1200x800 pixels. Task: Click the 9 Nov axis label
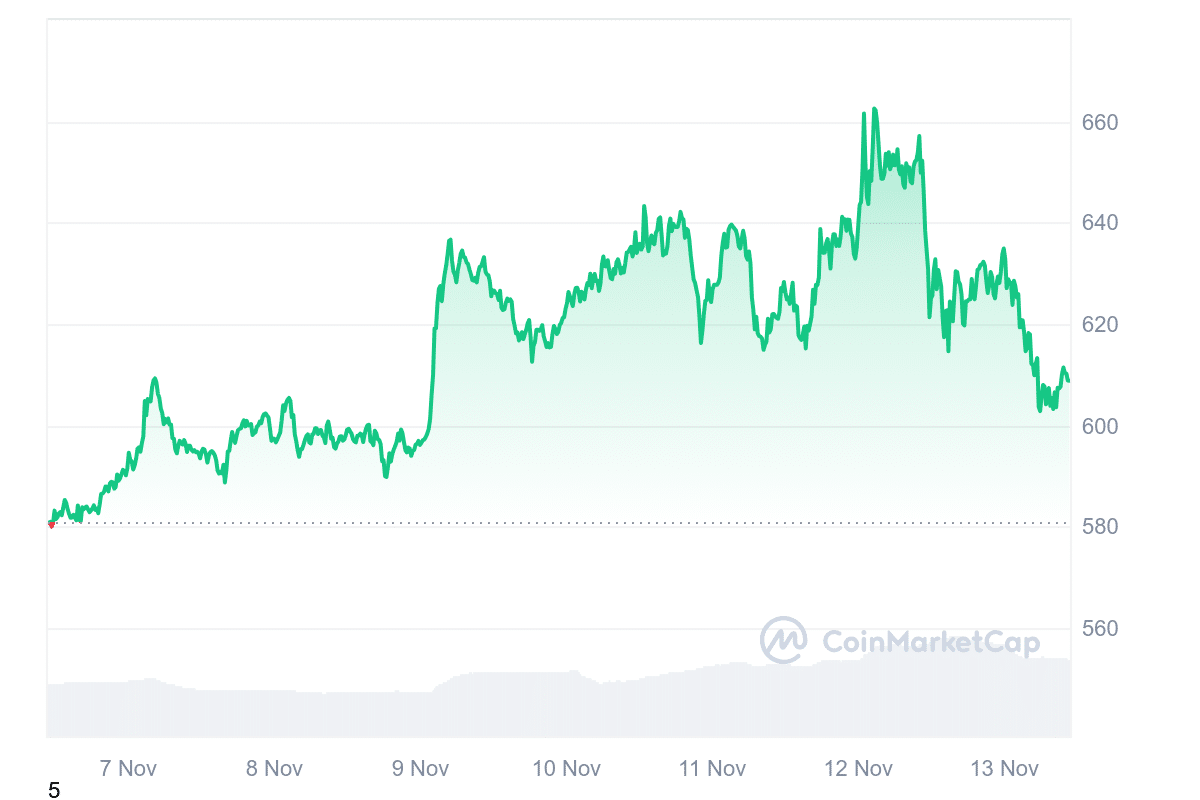coord(420,768)
